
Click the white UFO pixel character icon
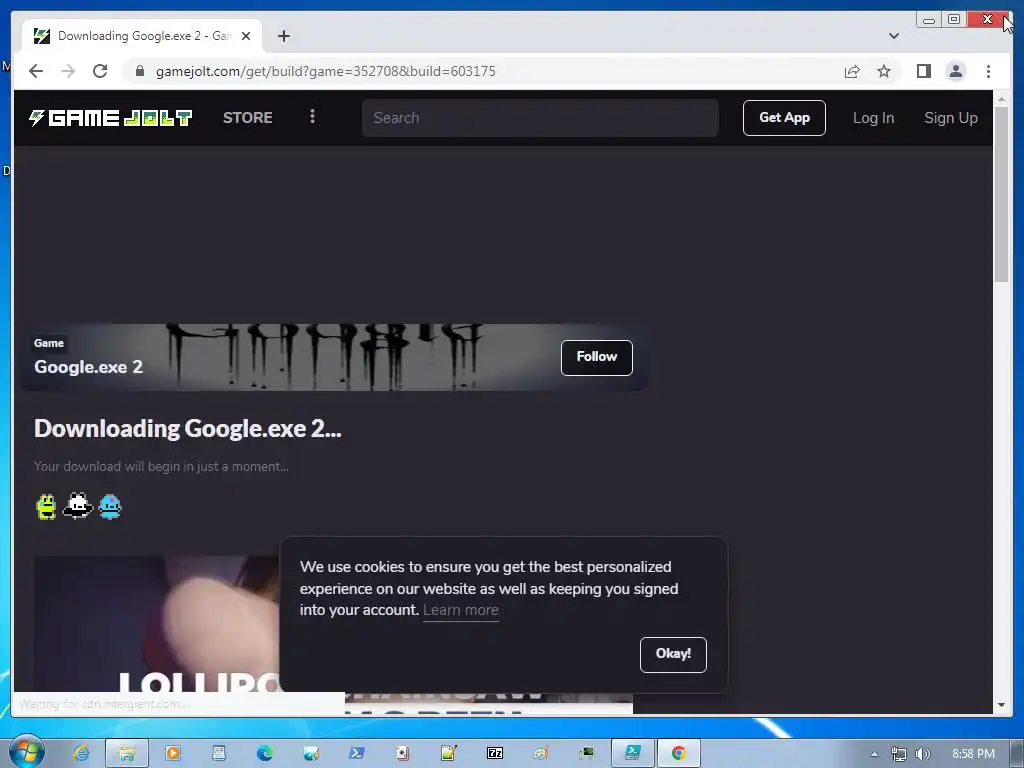77,505
